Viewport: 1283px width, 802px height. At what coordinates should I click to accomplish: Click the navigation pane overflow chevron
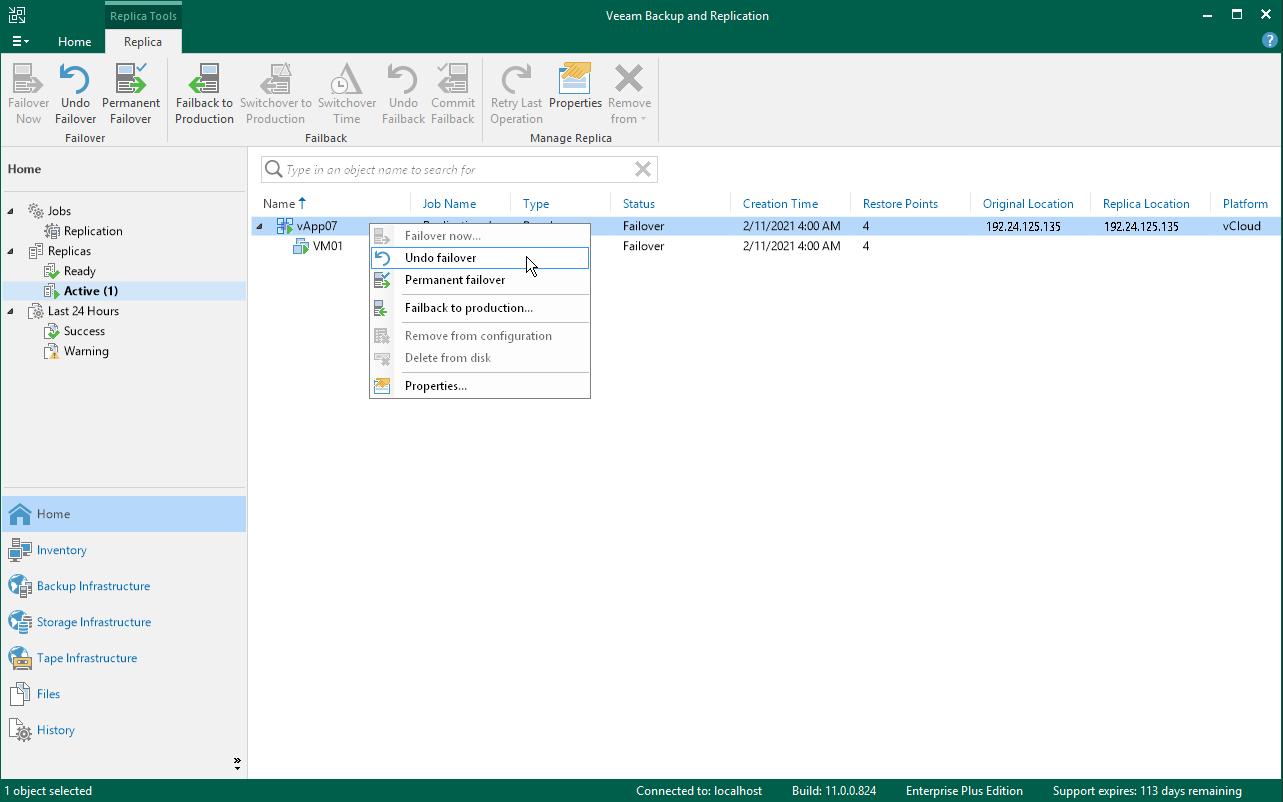pyautogui.click(x=237, y=764)
